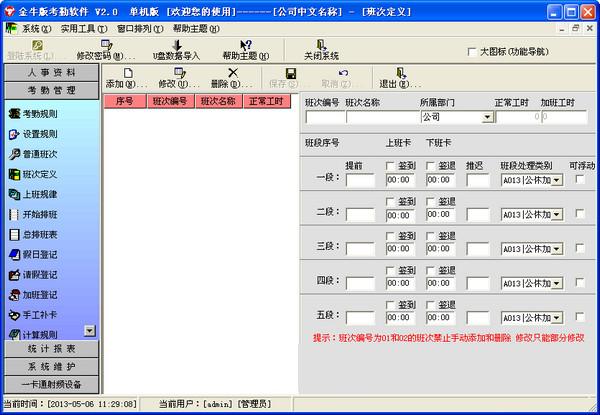Click the 添加 new record icon

point(128,73)
